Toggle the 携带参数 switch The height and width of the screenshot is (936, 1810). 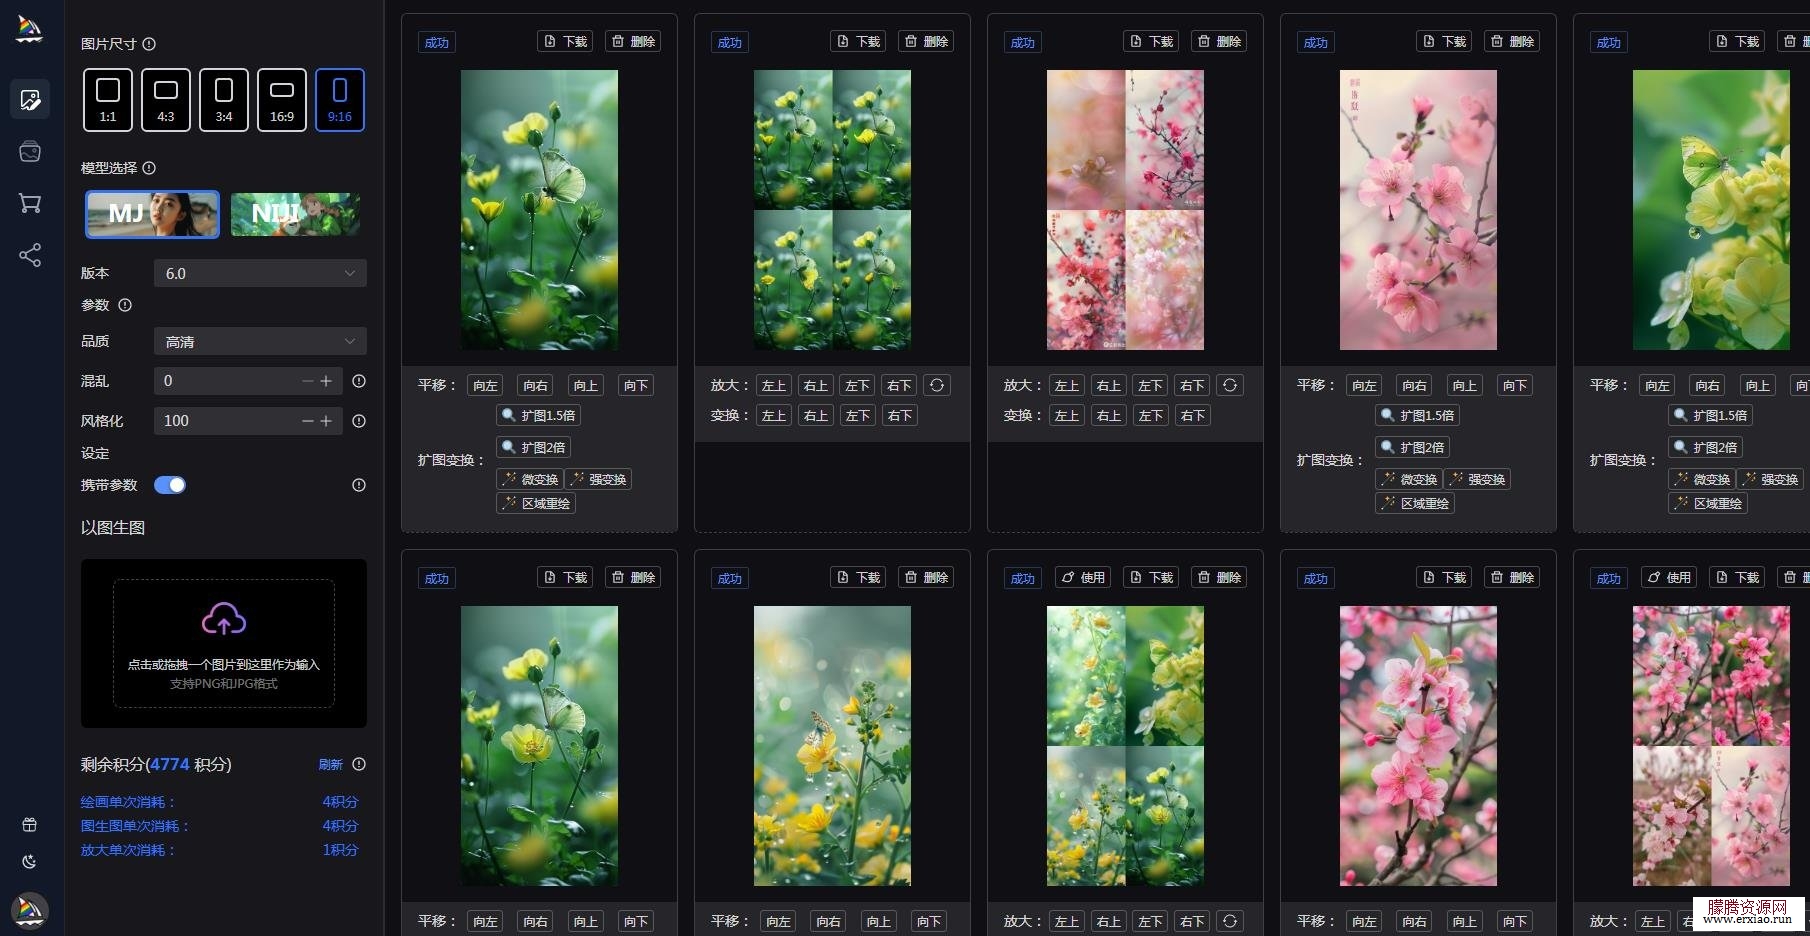click(x=170, y=485)
